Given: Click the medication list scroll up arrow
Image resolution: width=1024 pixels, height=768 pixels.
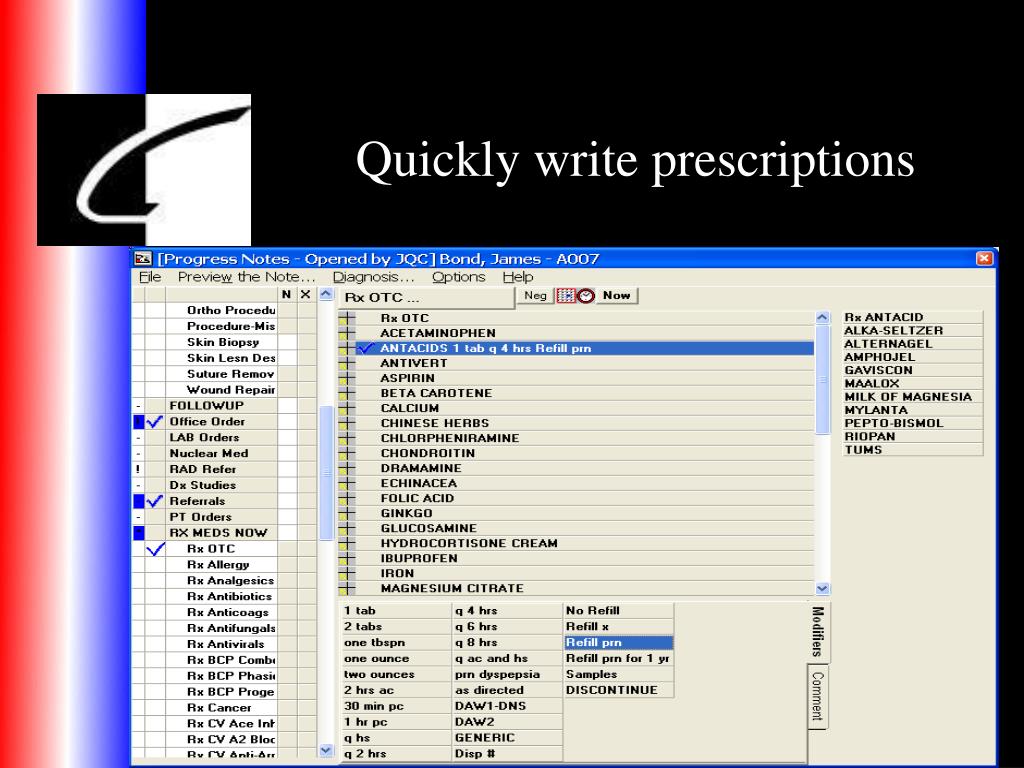Looking at the screenshot, I should (x=822, y=317).
